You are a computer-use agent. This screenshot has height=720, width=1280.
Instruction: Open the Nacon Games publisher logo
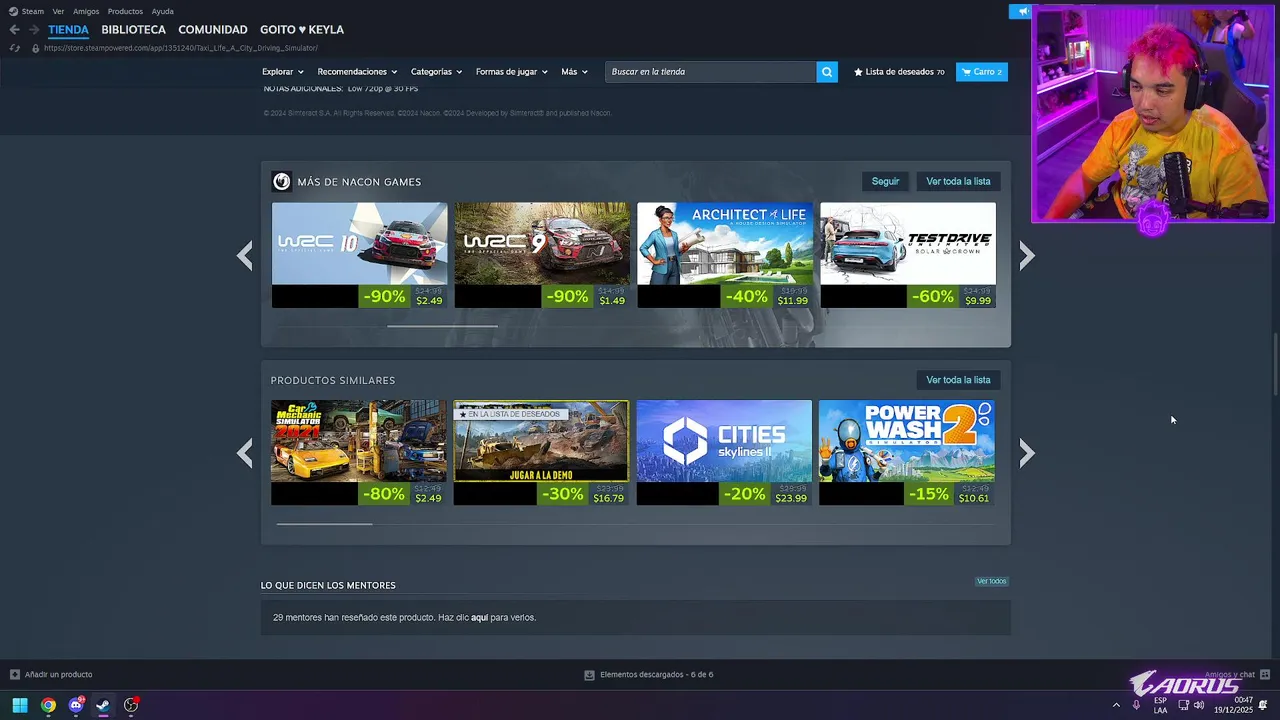282,181
